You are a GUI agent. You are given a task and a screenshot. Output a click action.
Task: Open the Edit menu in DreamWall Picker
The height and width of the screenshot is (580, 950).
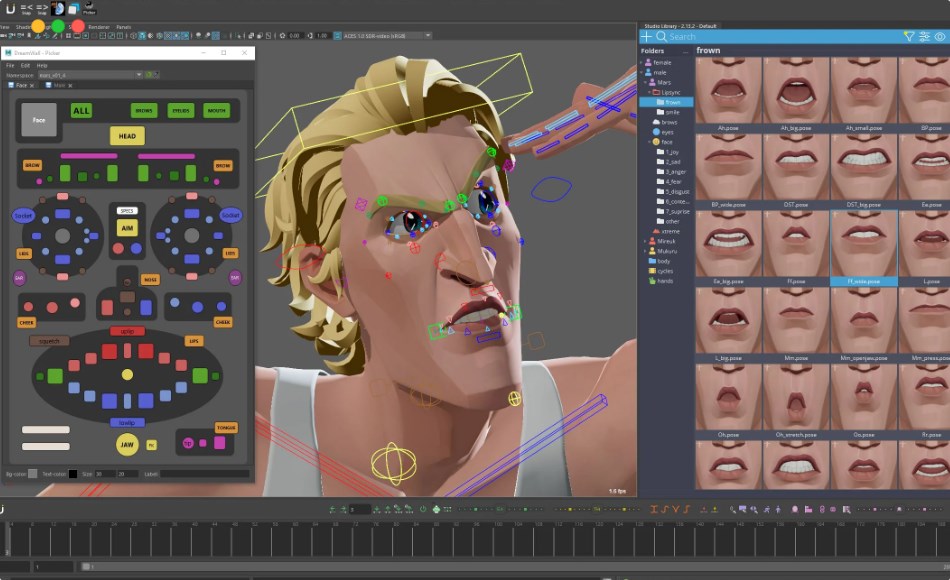(25, 65)
